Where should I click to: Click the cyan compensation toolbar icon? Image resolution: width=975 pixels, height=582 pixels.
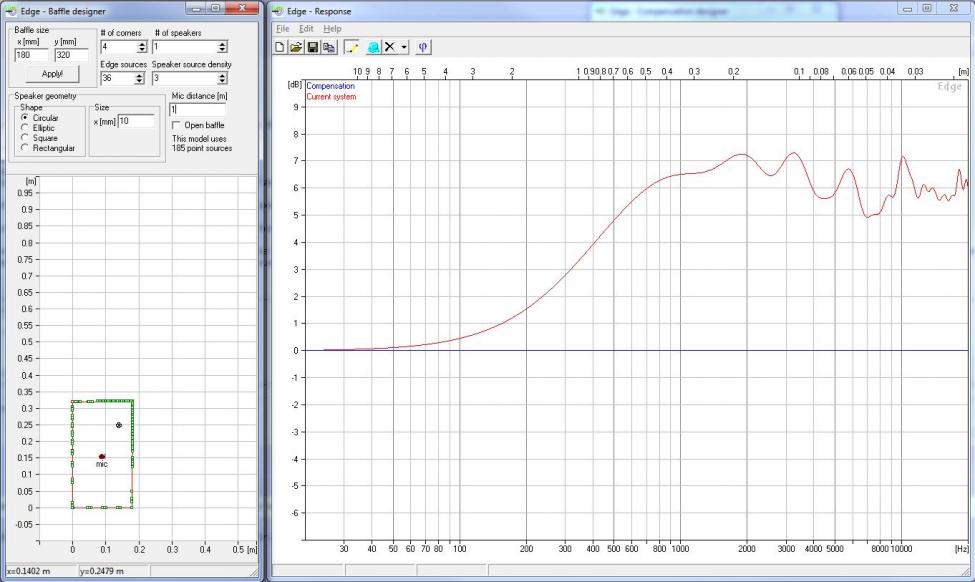(373, 47)
